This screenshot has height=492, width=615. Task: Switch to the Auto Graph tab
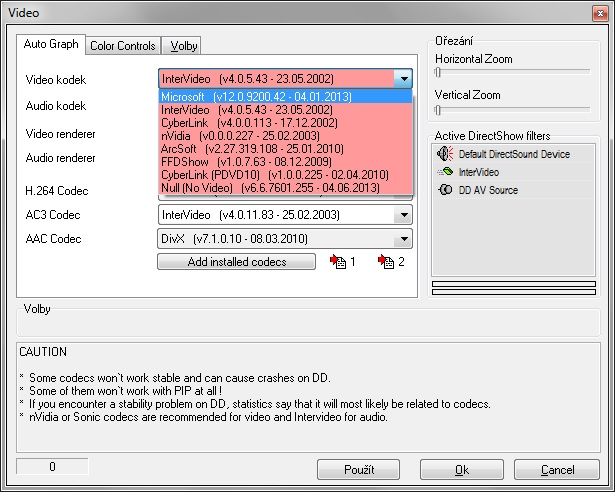[x=51, y=44]
